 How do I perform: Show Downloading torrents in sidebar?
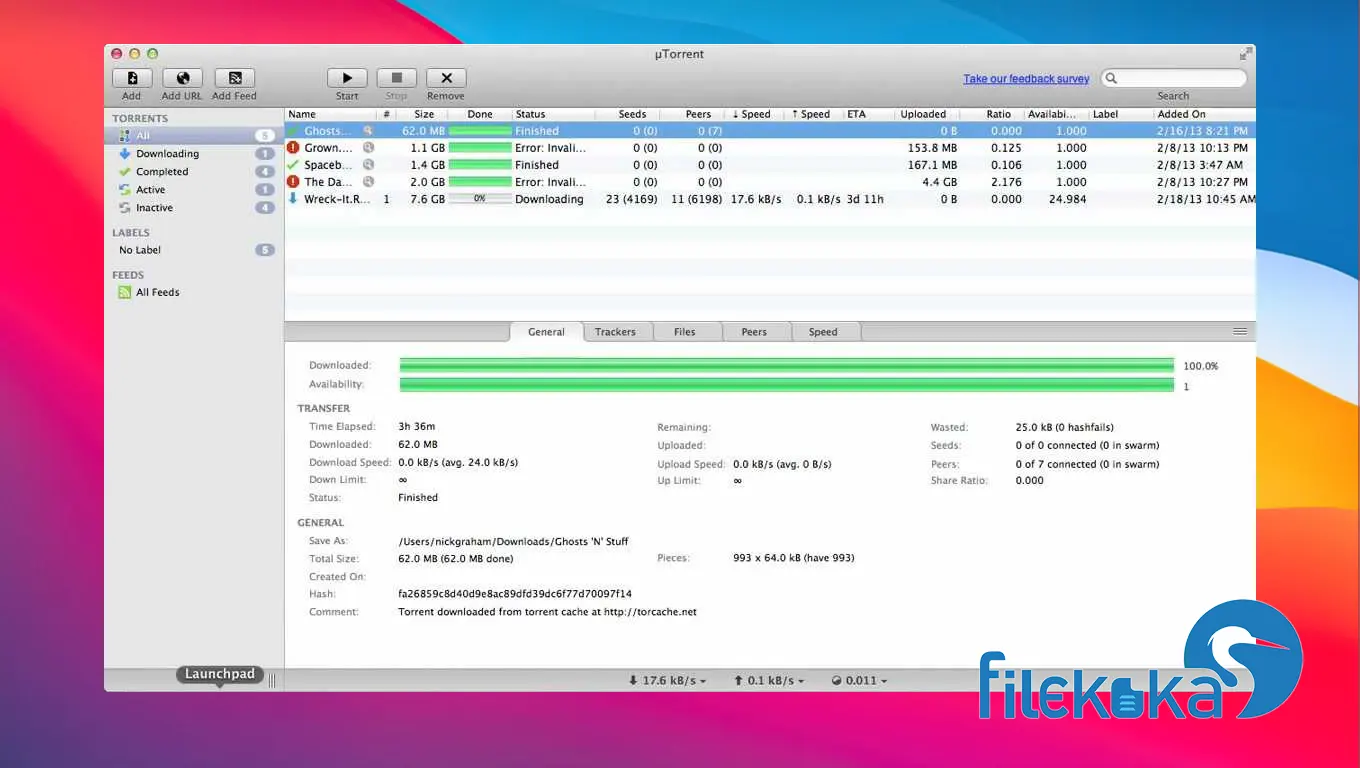(x=194, y=153)
